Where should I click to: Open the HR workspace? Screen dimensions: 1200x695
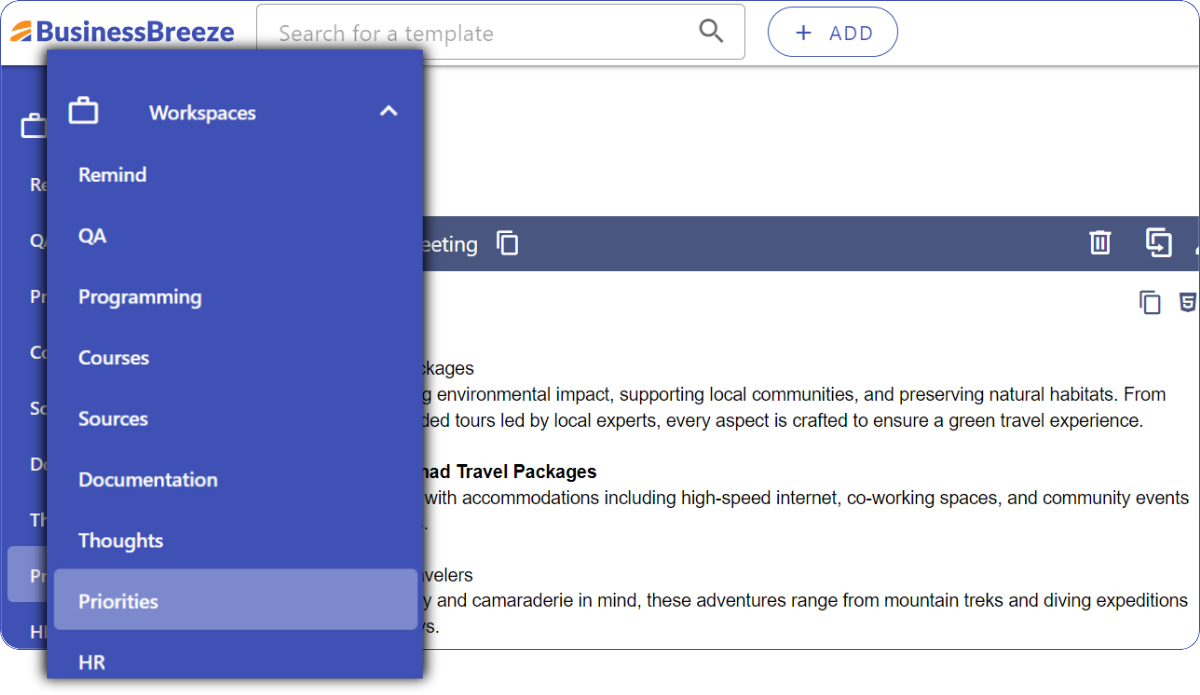coord(92,662)
